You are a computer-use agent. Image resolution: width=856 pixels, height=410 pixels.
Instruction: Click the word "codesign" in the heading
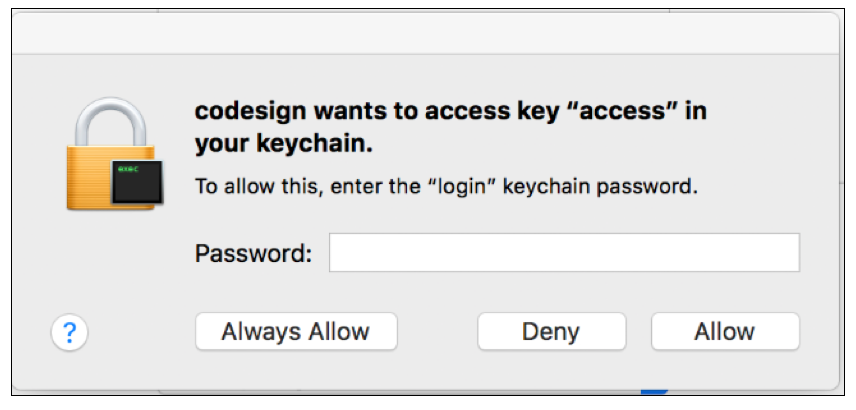coord(246,111)
